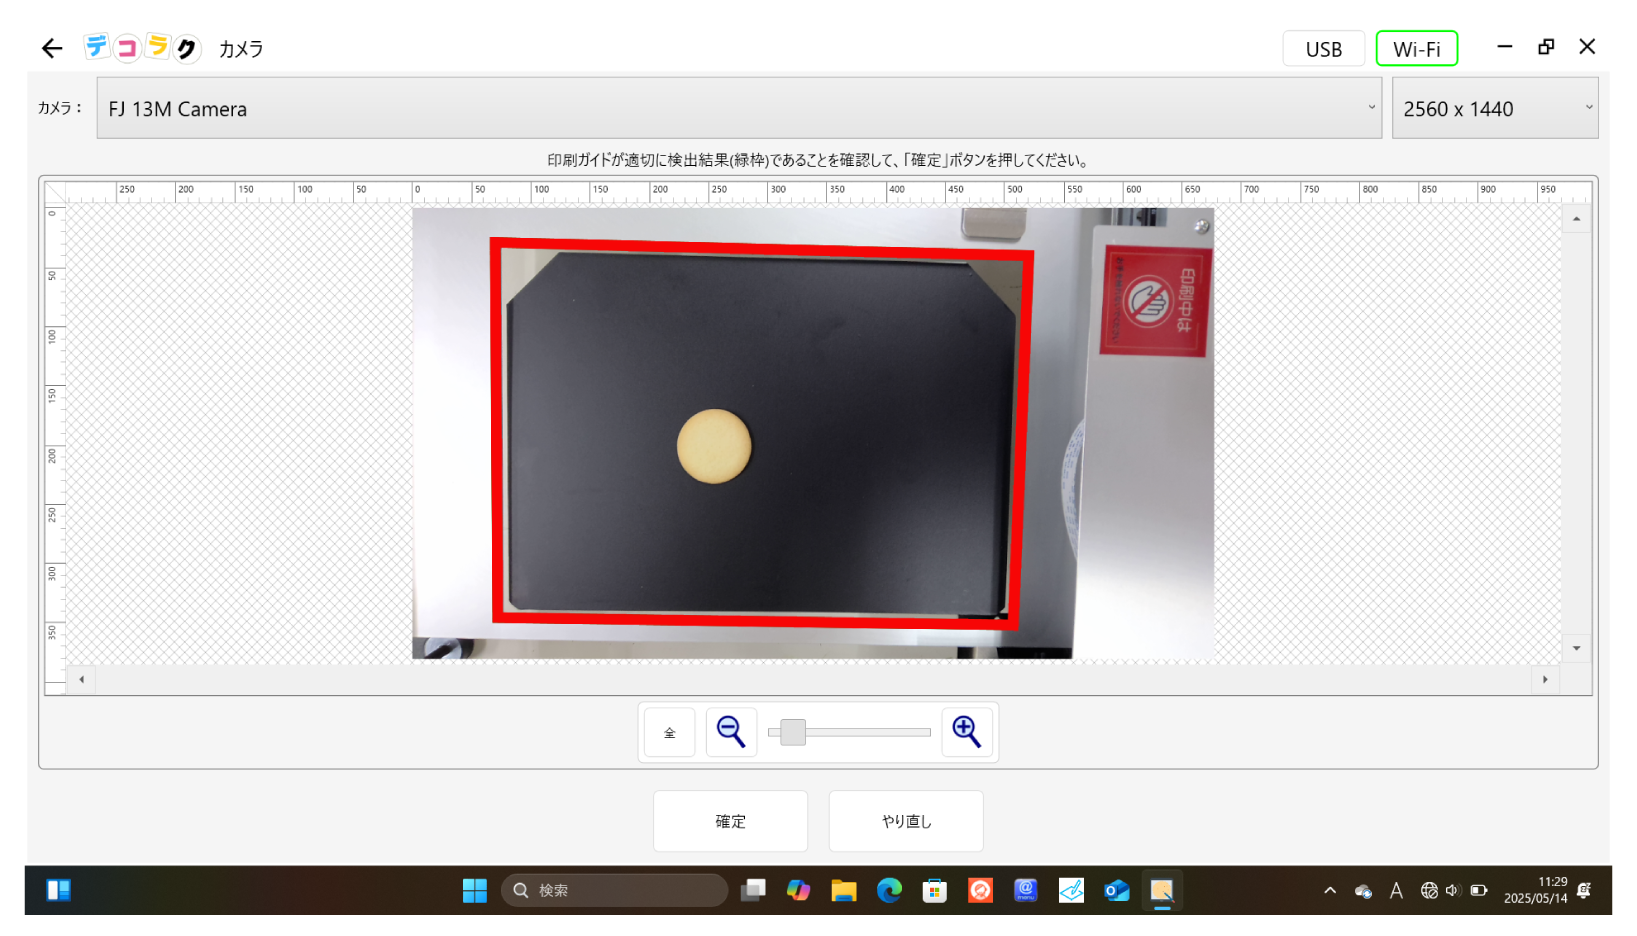Click the デコラク app logo
1637x936 pixels.
tap(143, 47)
